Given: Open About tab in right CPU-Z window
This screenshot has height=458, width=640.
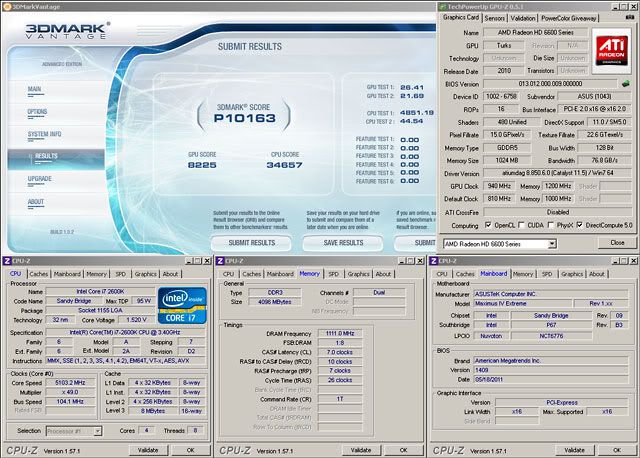Looking at the screenshot, I should coord(597,274).
